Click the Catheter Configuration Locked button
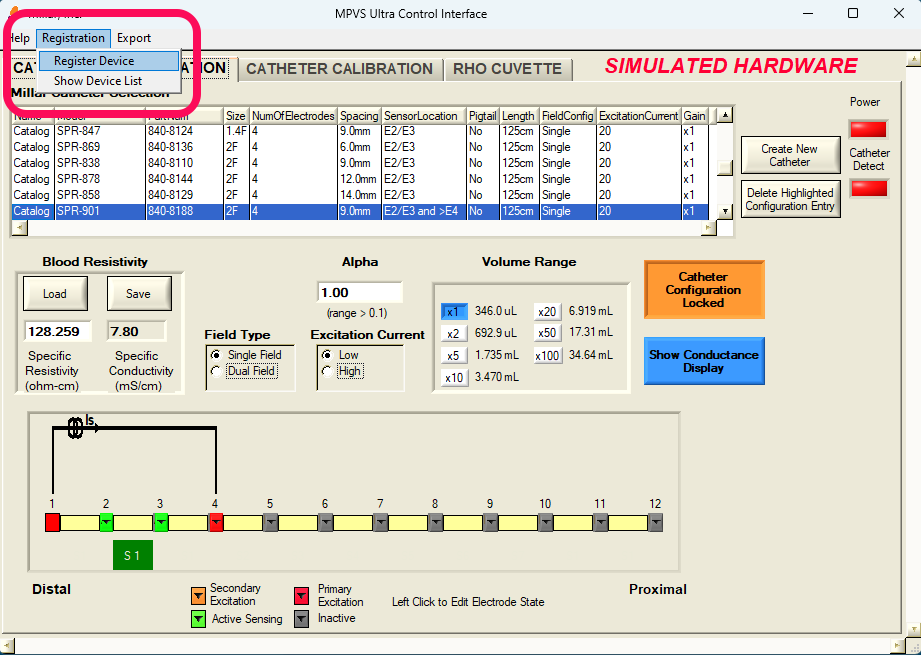The image size is (921, 656). 704,290
